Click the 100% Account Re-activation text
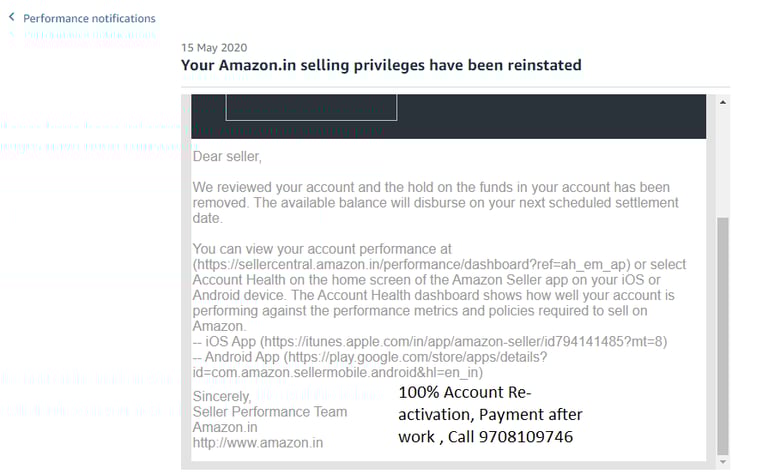 [x=465, y=393]
